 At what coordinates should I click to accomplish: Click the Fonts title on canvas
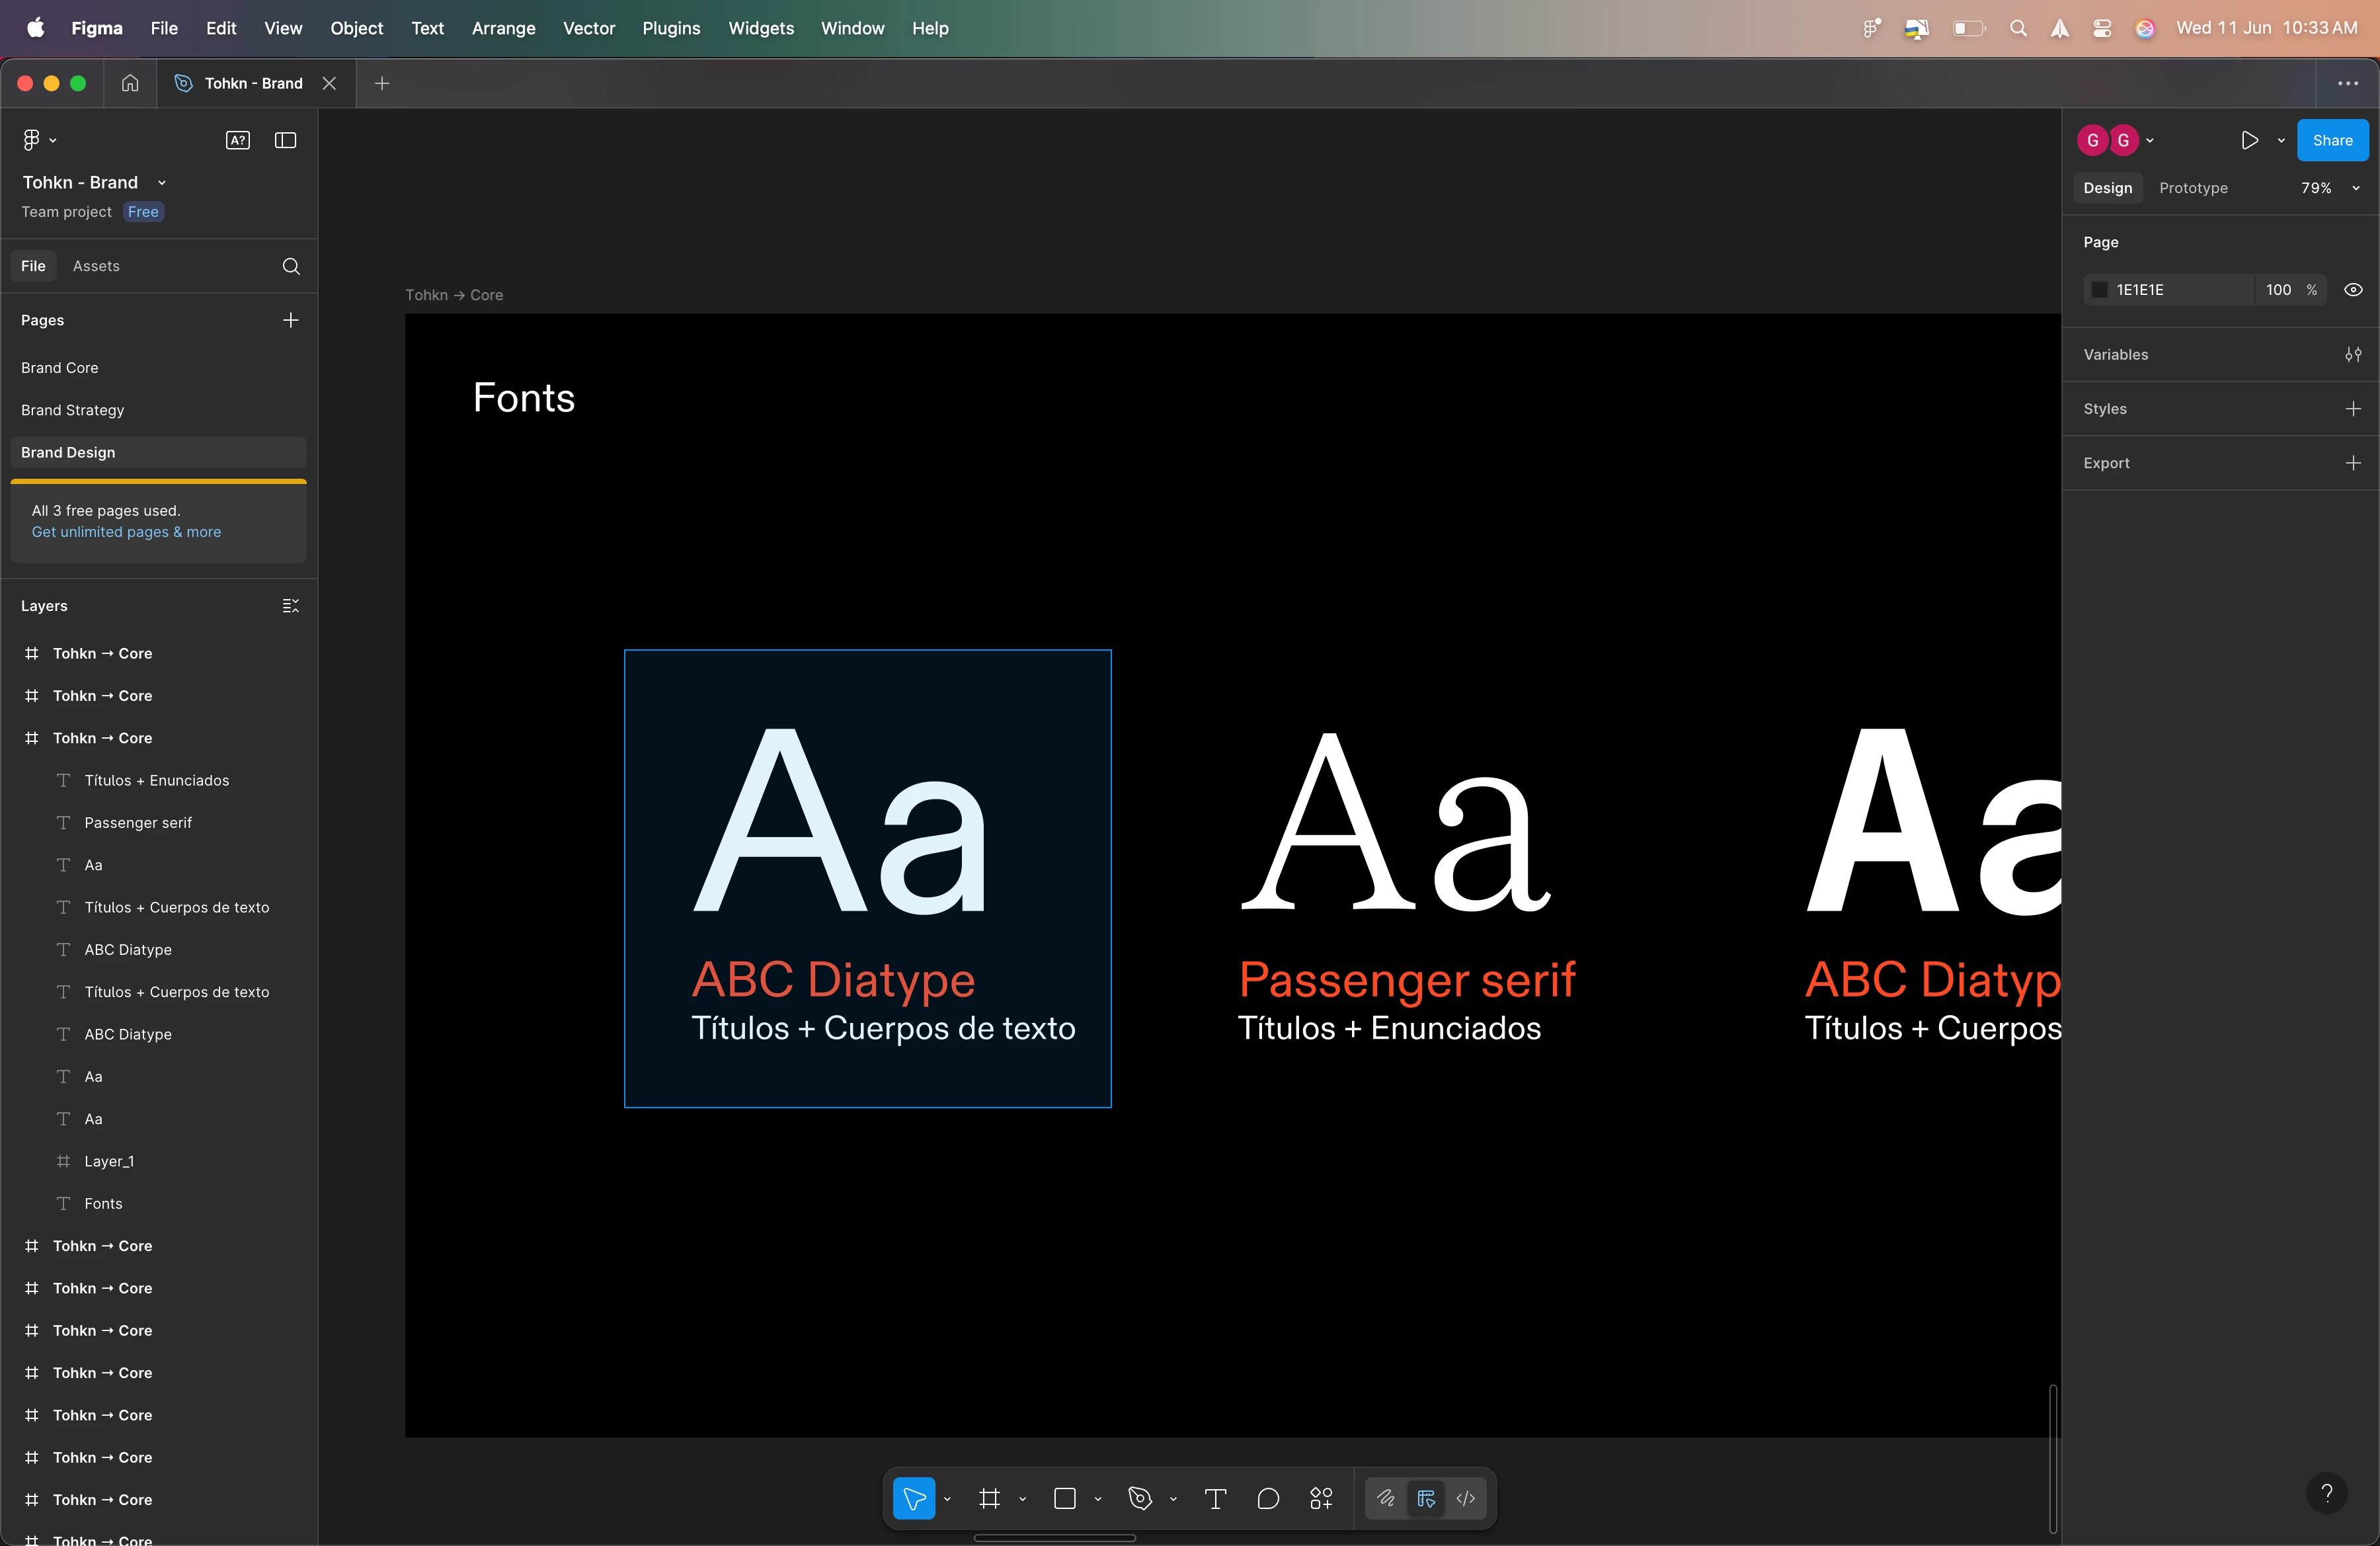[x=524, y=398]
